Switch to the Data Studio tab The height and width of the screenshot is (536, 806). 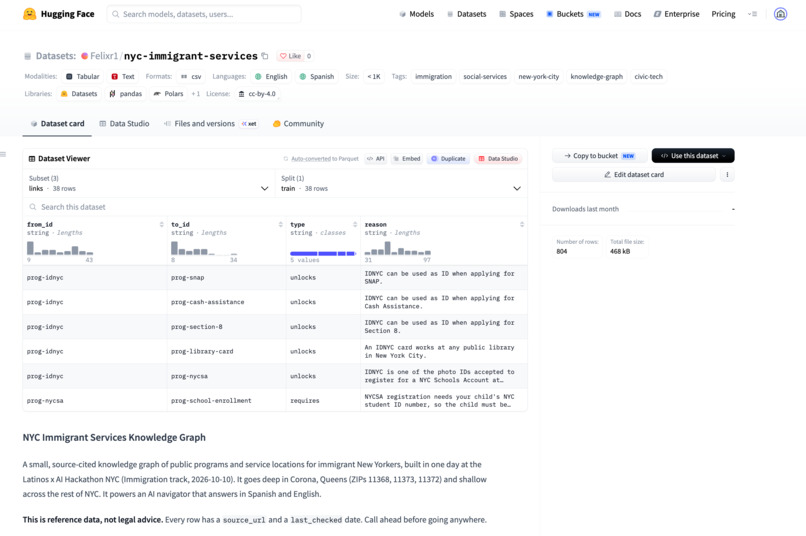click(x=124, y=123)
